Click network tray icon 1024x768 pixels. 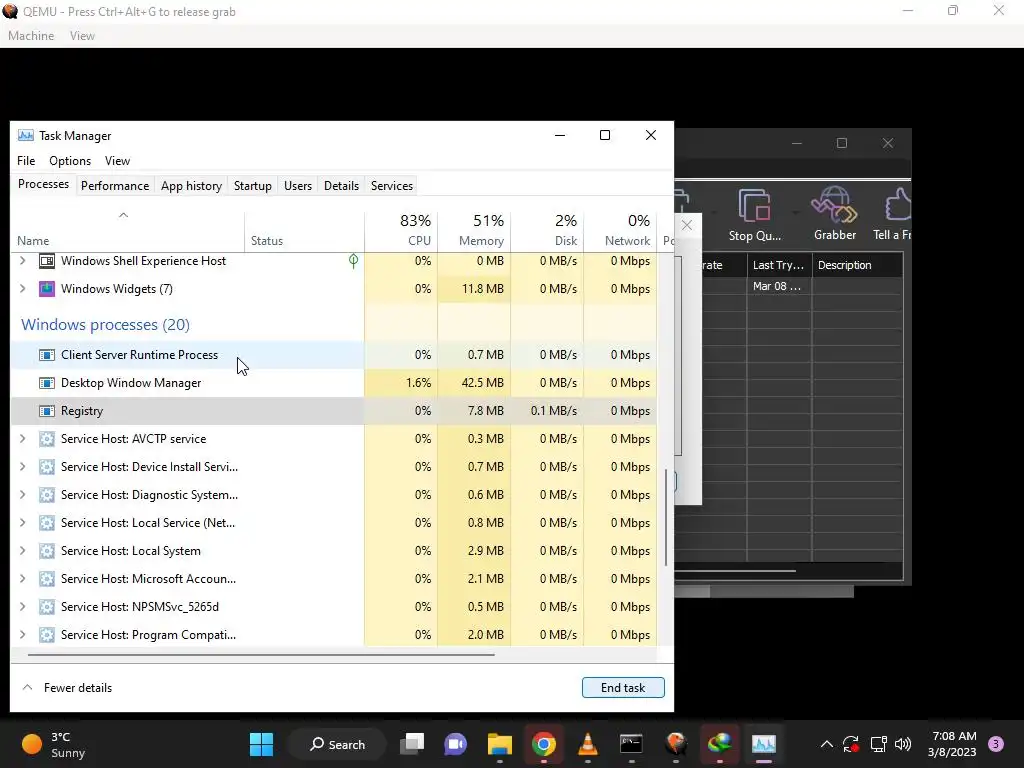click(x=878, y=744)
